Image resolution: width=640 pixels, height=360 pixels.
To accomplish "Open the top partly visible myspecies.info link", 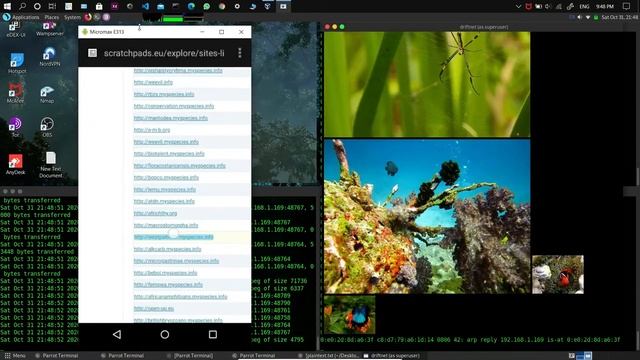I will 178,71.
